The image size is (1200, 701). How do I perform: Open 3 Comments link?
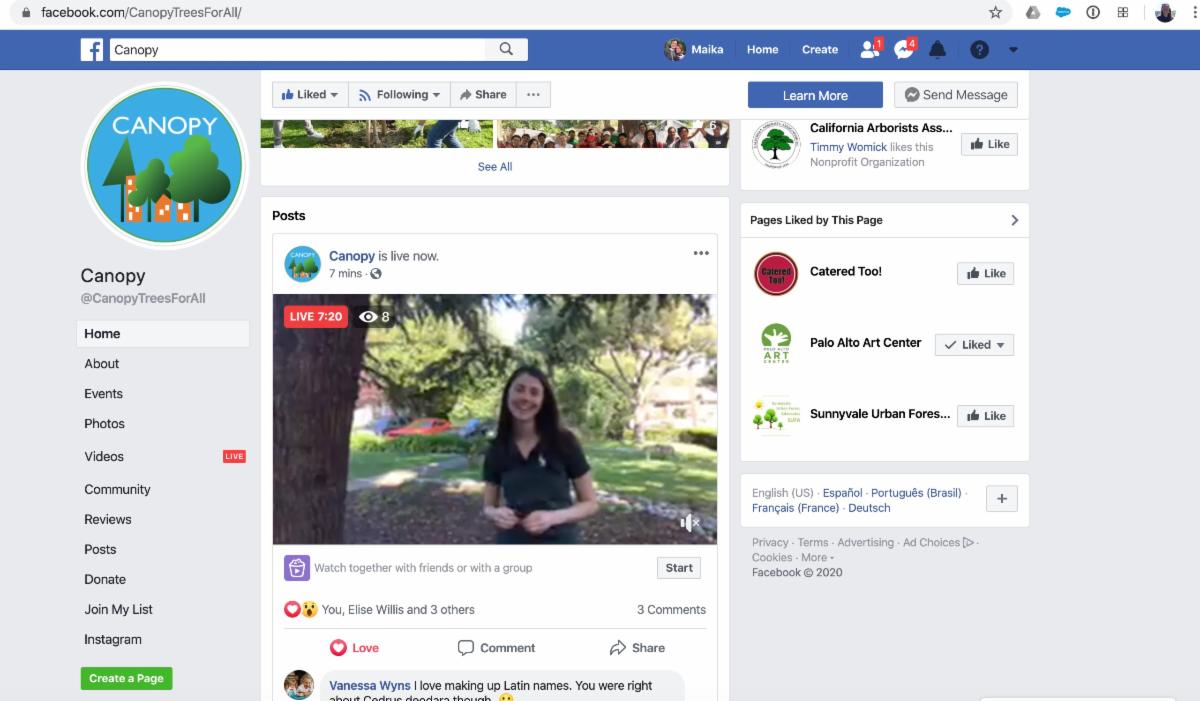[x=671, y=609]
